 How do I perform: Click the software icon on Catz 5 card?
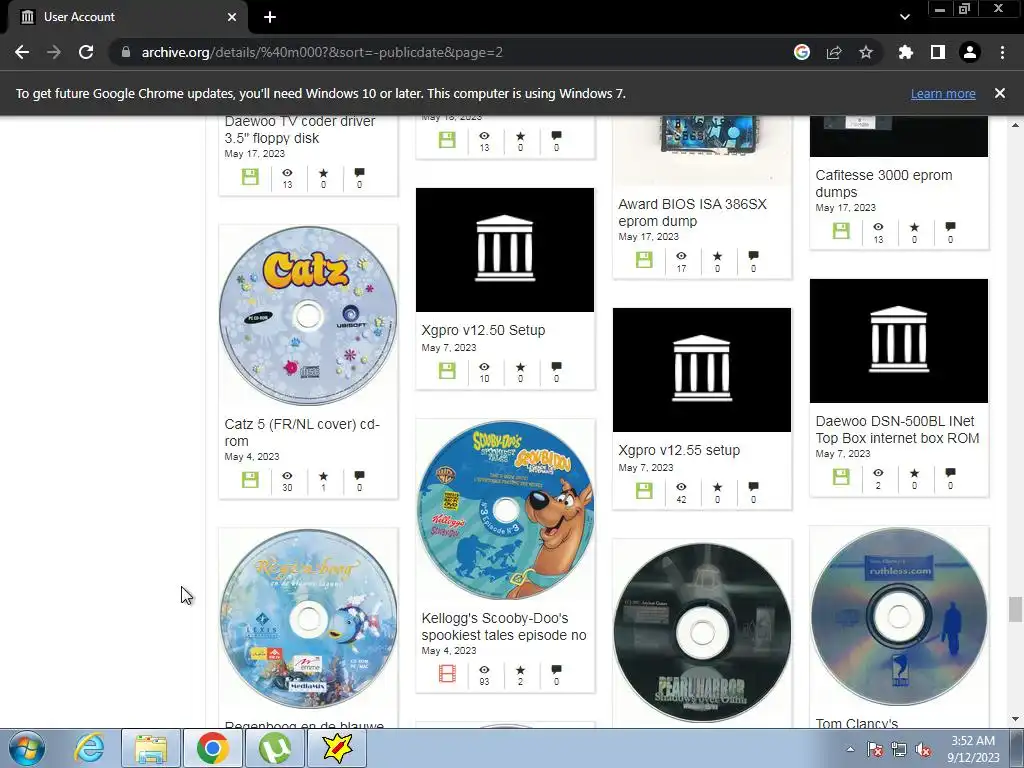pyautogui.click(x=250, y=480)
